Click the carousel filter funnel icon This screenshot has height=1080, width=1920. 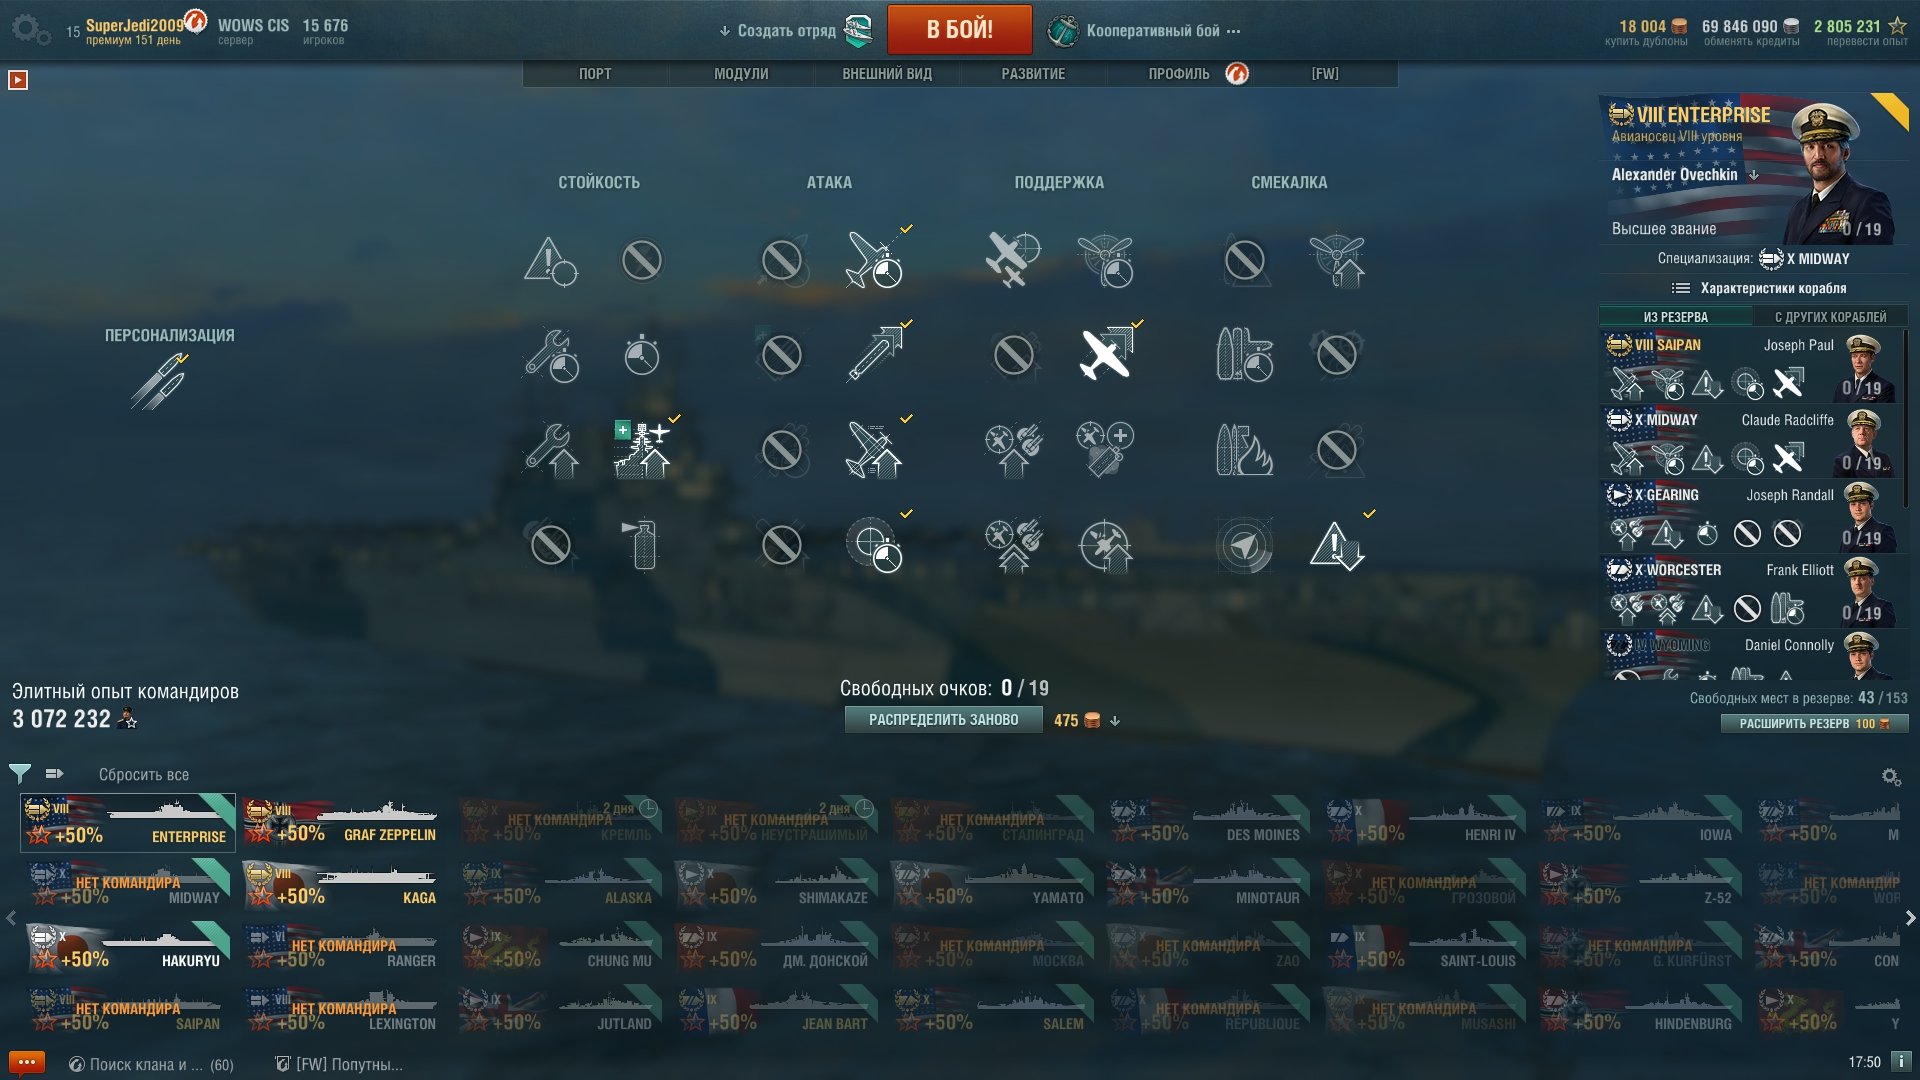[x=19, y=774]
